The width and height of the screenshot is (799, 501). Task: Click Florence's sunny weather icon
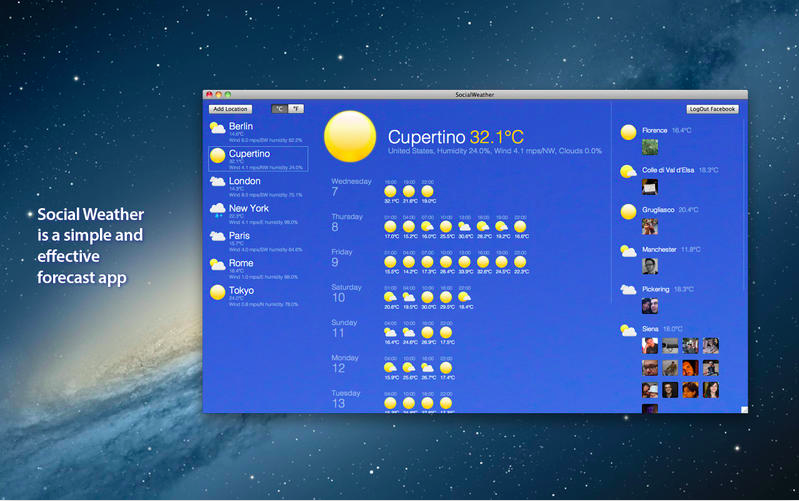point(628,132)
